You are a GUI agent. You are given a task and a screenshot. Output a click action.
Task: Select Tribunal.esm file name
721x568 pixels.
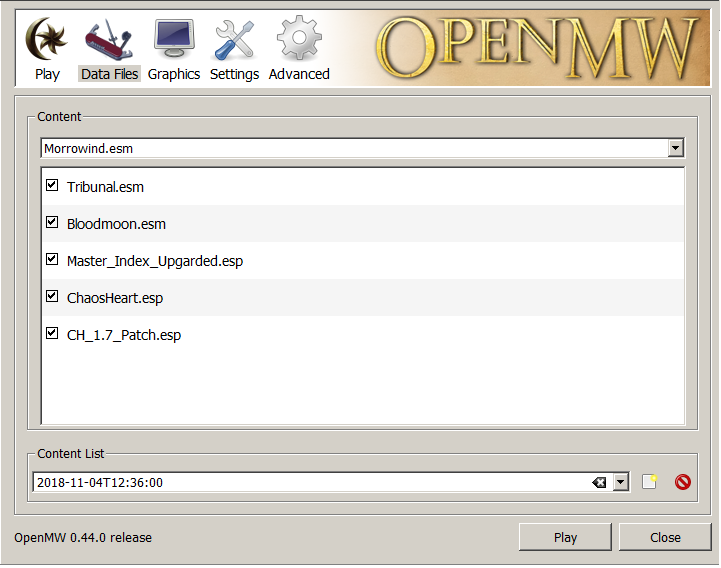coord(105,187)
